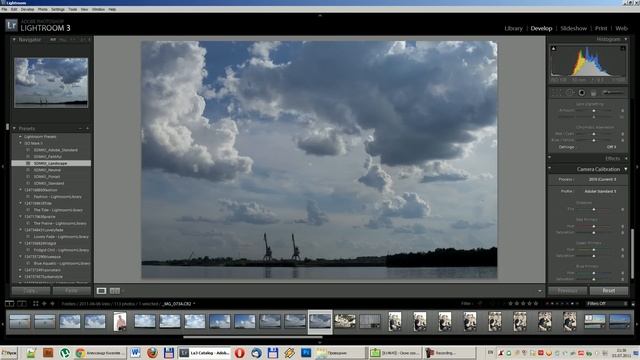
Task: Open the Help menu
Action: tap(112, 9)
